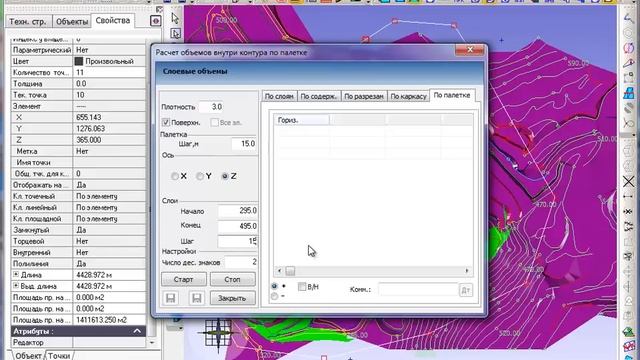Click the gray ellipse icon in right toolbar
The image size is (640, 360).
629,108
